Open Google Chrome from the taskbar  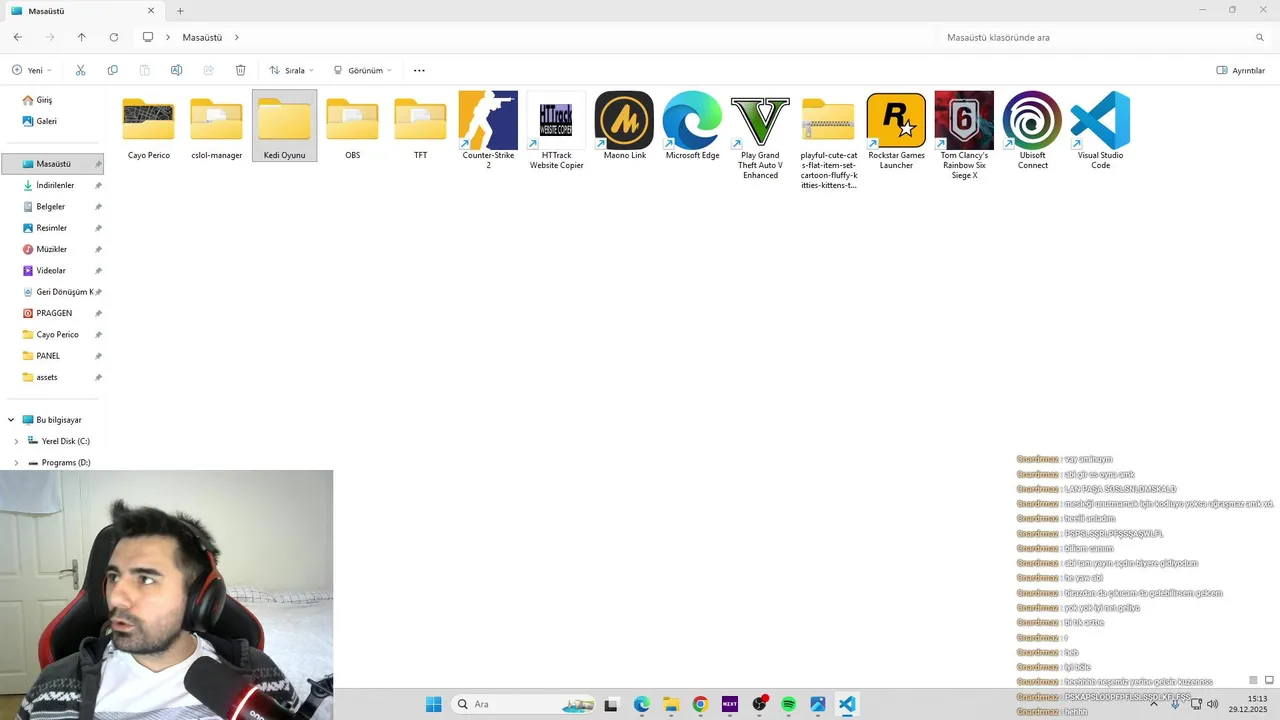pyautogui.click(x=700, y=704)
